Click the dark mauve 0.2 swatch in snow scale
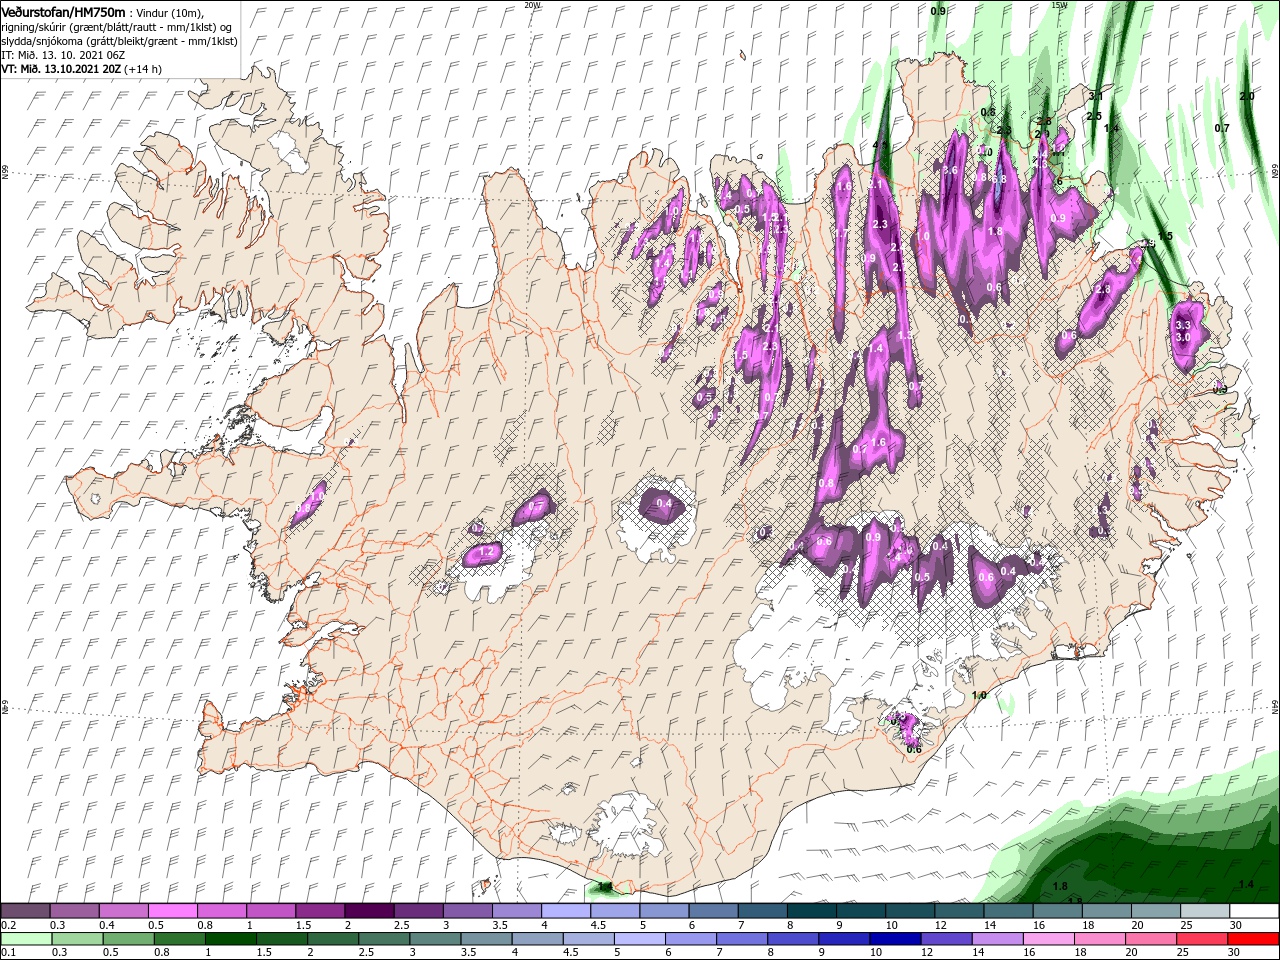The image size is (1280, 960). pyautogui.click(x=25, y=911)
